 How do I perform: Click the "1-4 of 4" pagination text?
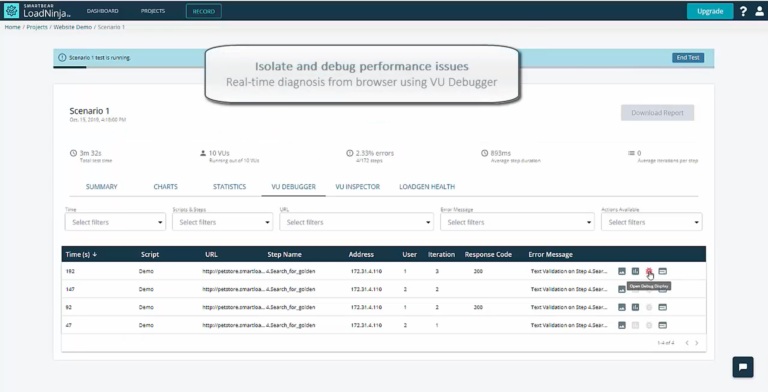click(x=666, y=343)
